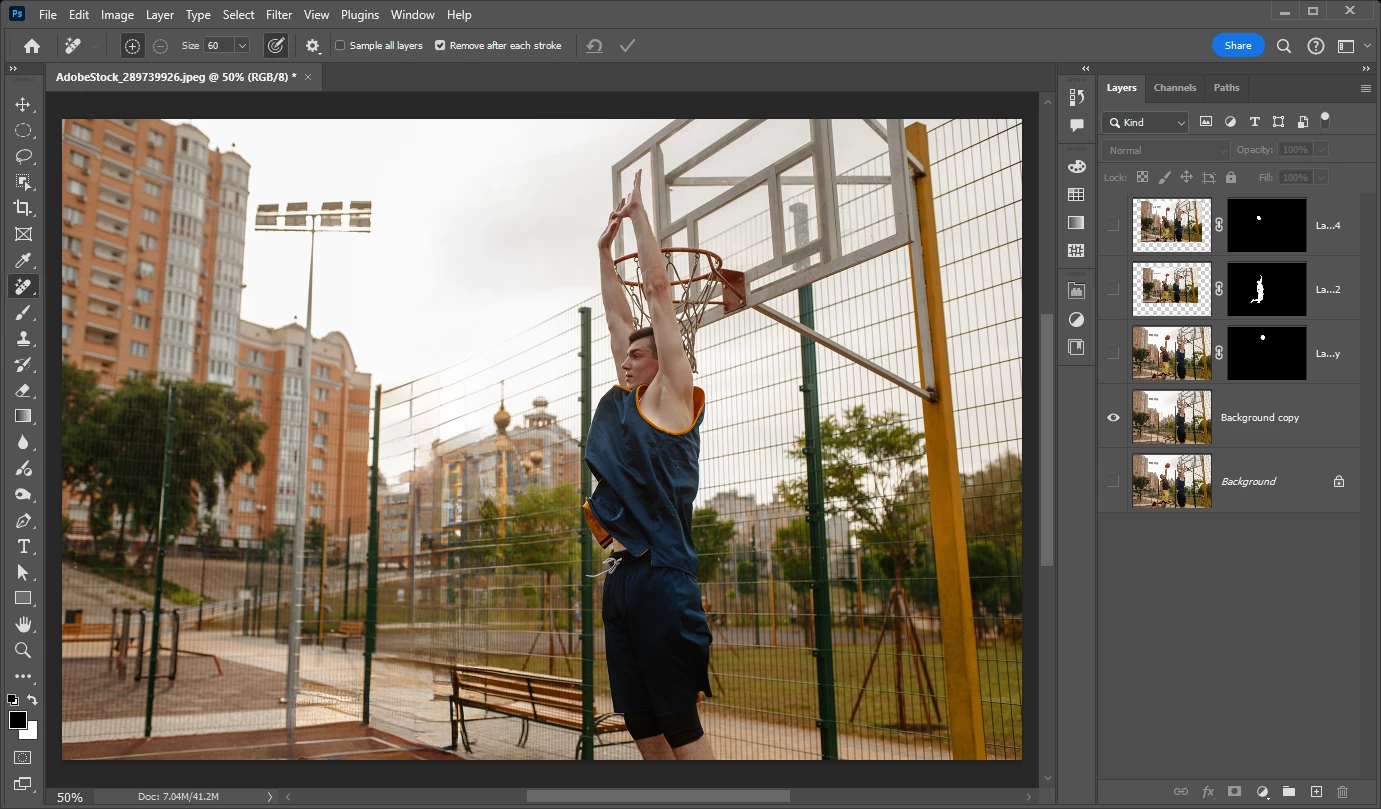
Task: Add layer mask from Layers panel footer
Action: click(1235, 792)
